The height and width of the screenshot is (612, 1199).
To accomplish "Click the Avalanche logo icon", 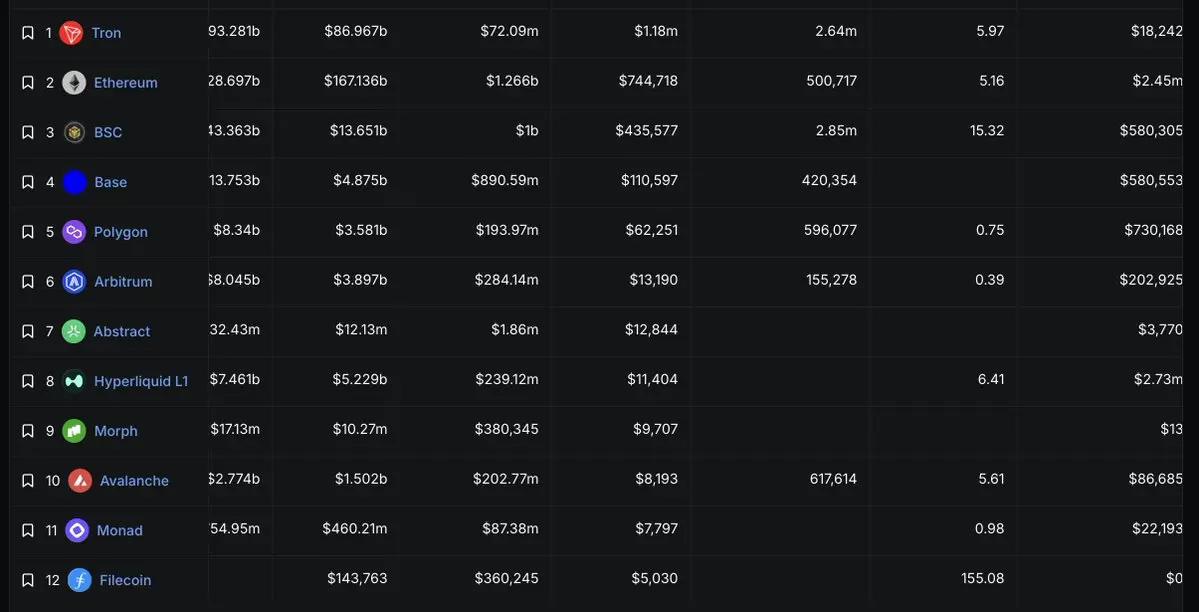I will [x=80, y=481].
